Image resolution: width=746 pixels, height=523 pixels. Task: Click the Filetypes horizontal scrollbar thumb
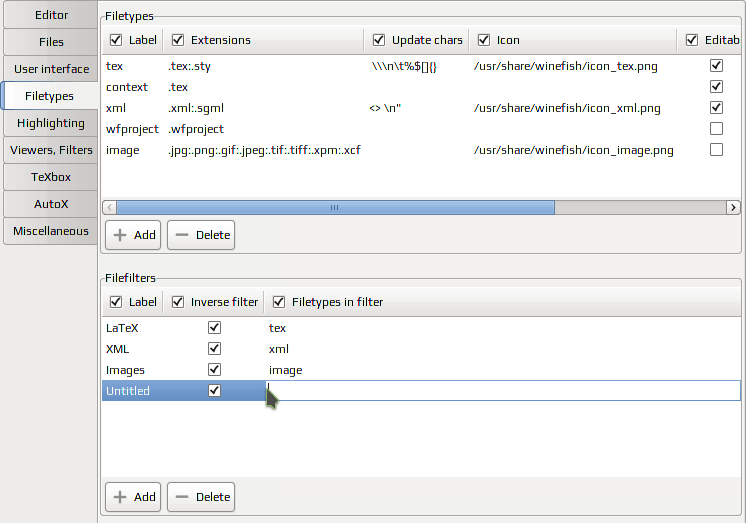(335, 207)
